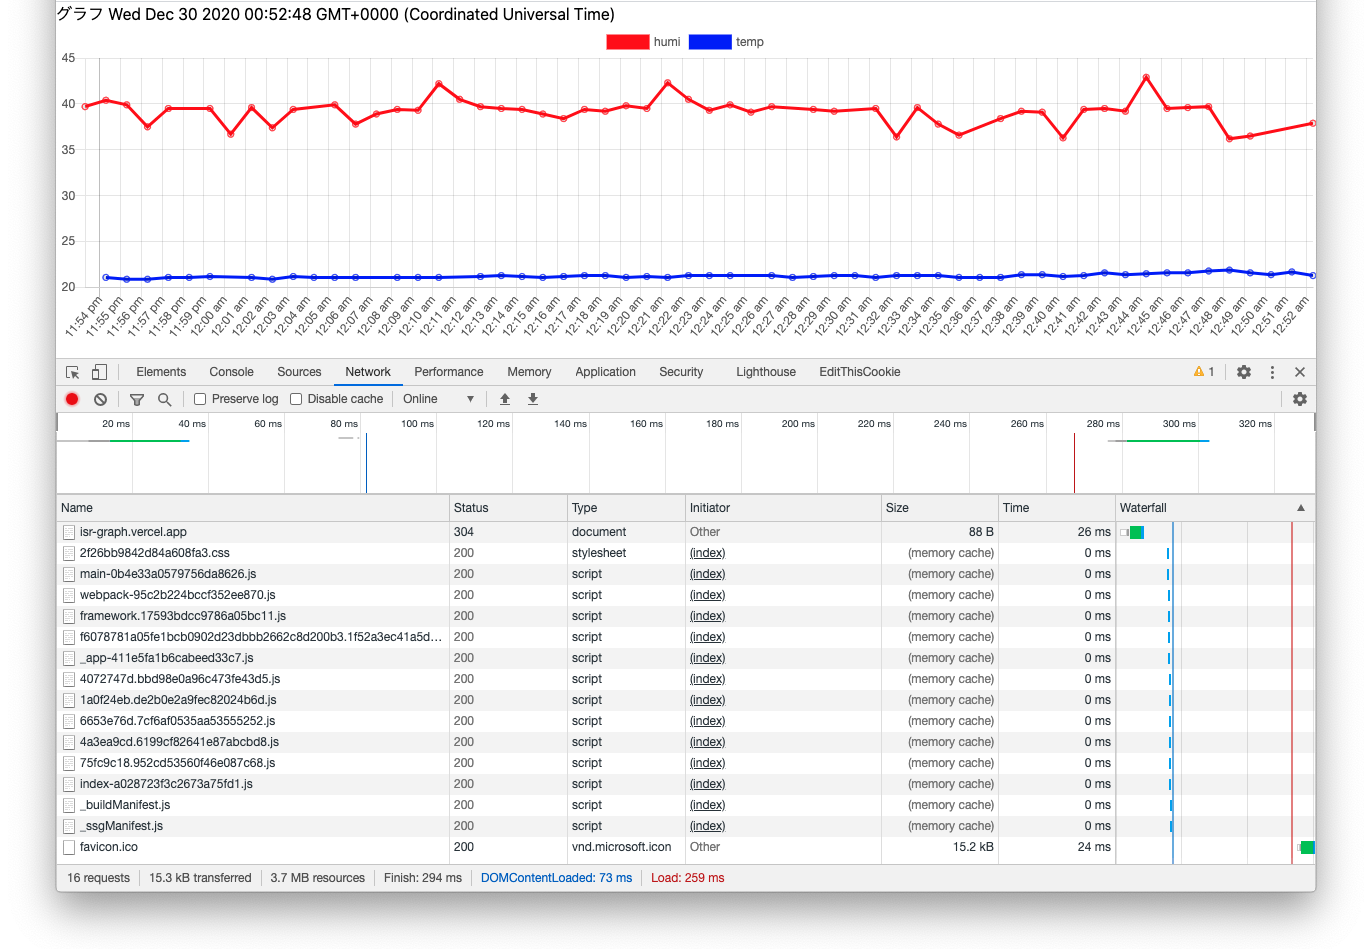
Task: Switch to the Memory tab
Action: point(529,372)
